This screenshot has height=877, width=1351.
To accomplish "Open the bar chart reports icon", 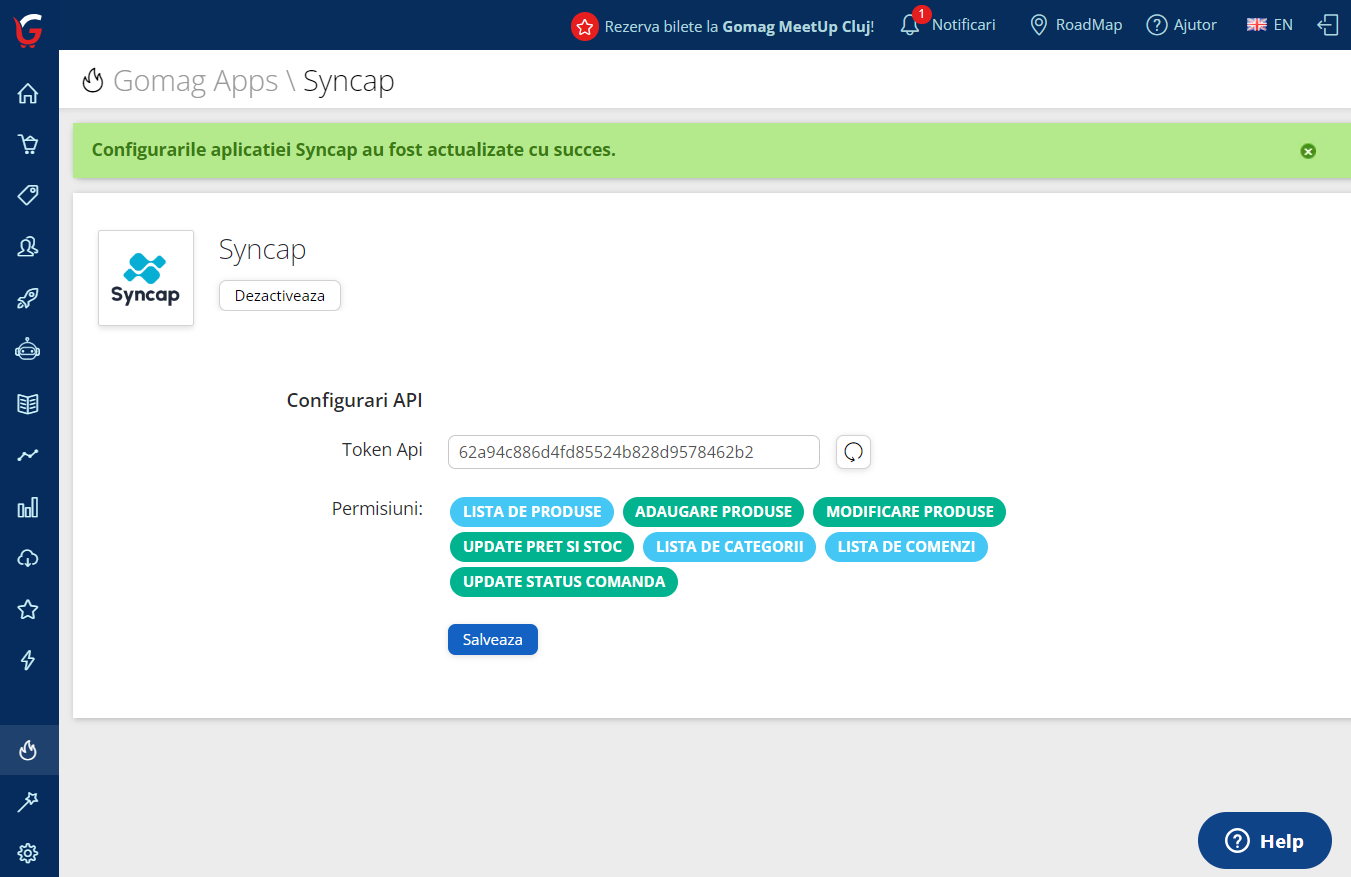I will [x=28, y=508].
